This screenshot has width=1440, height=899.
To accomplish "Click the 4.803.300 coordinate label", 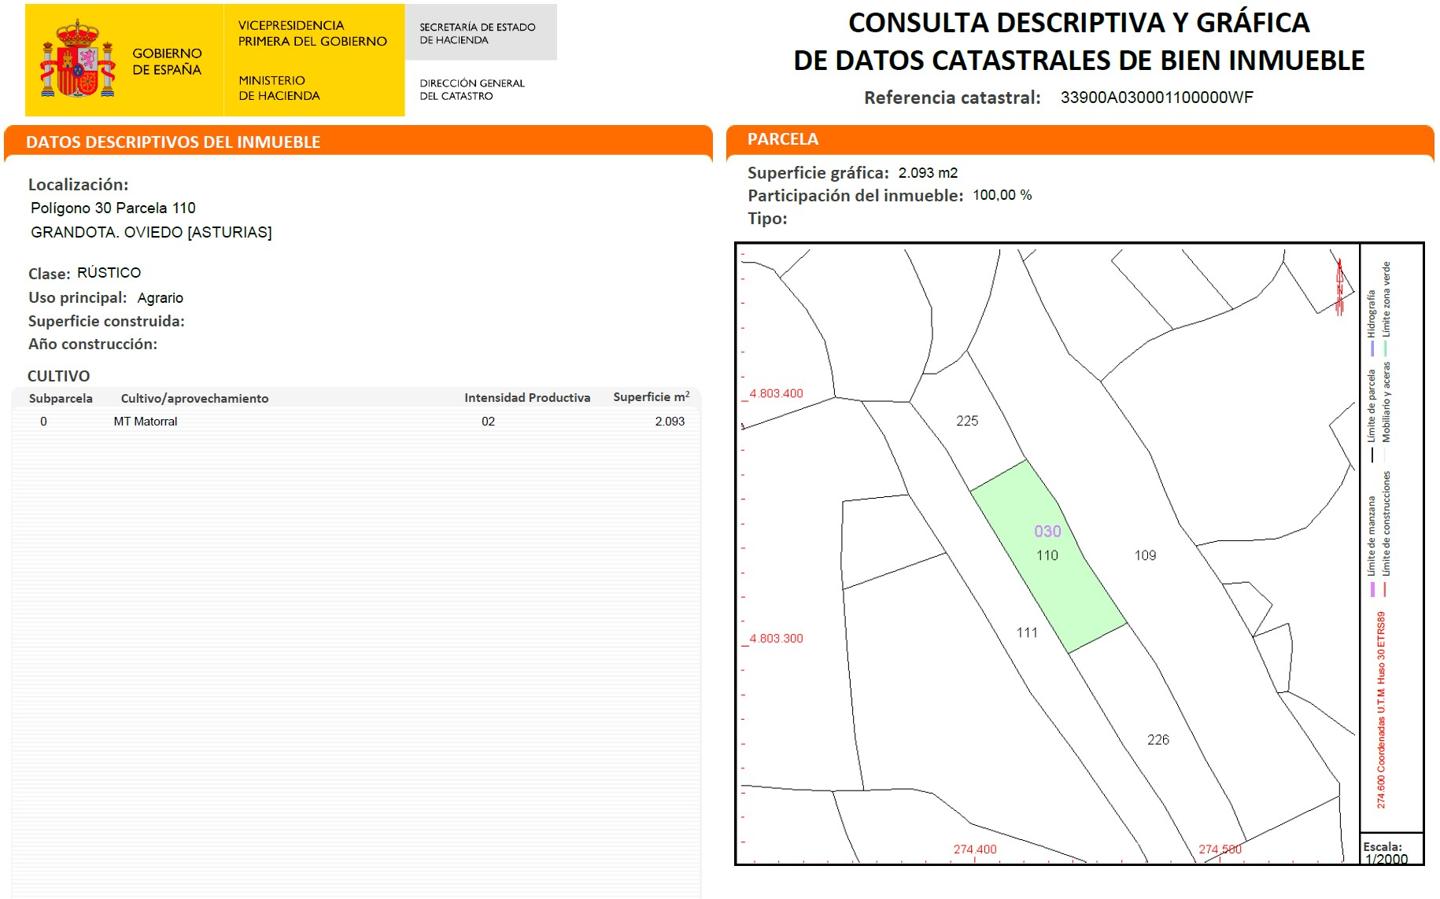I will pyautogui.click(x=776, y=638).
